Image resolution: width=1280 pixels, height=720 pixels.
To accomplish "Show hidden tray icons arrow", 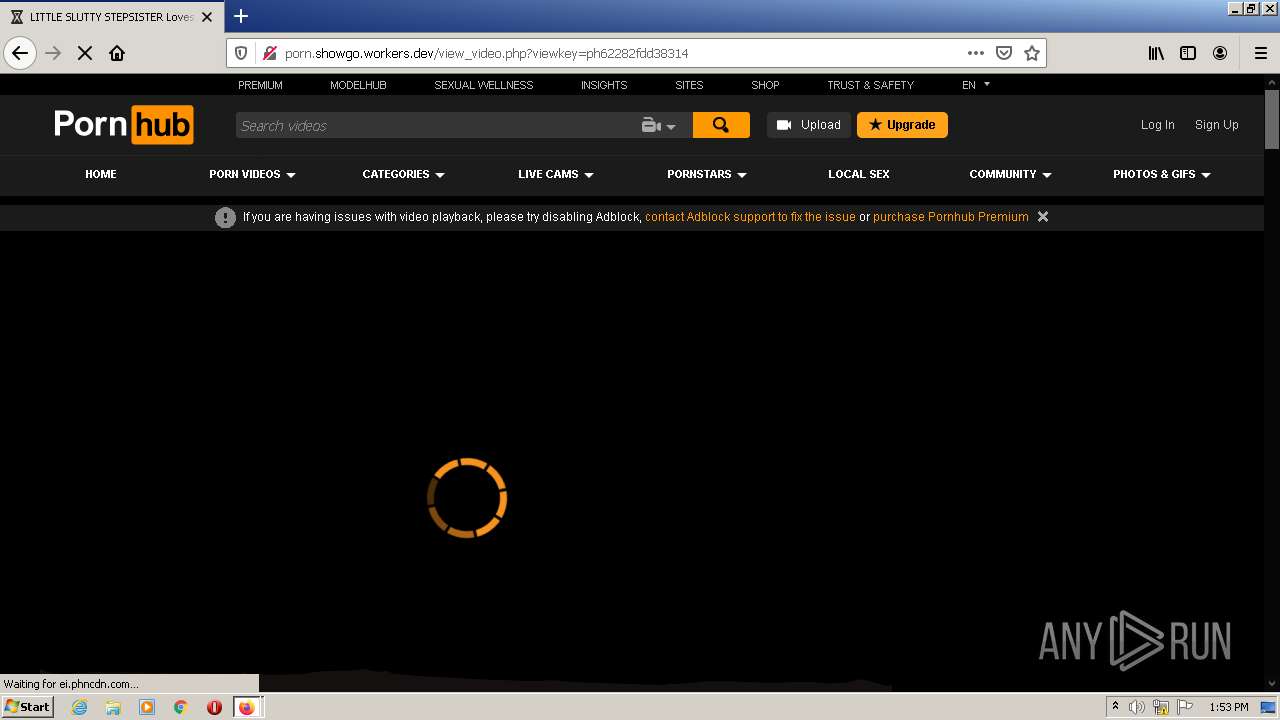I will (1115, 706).
